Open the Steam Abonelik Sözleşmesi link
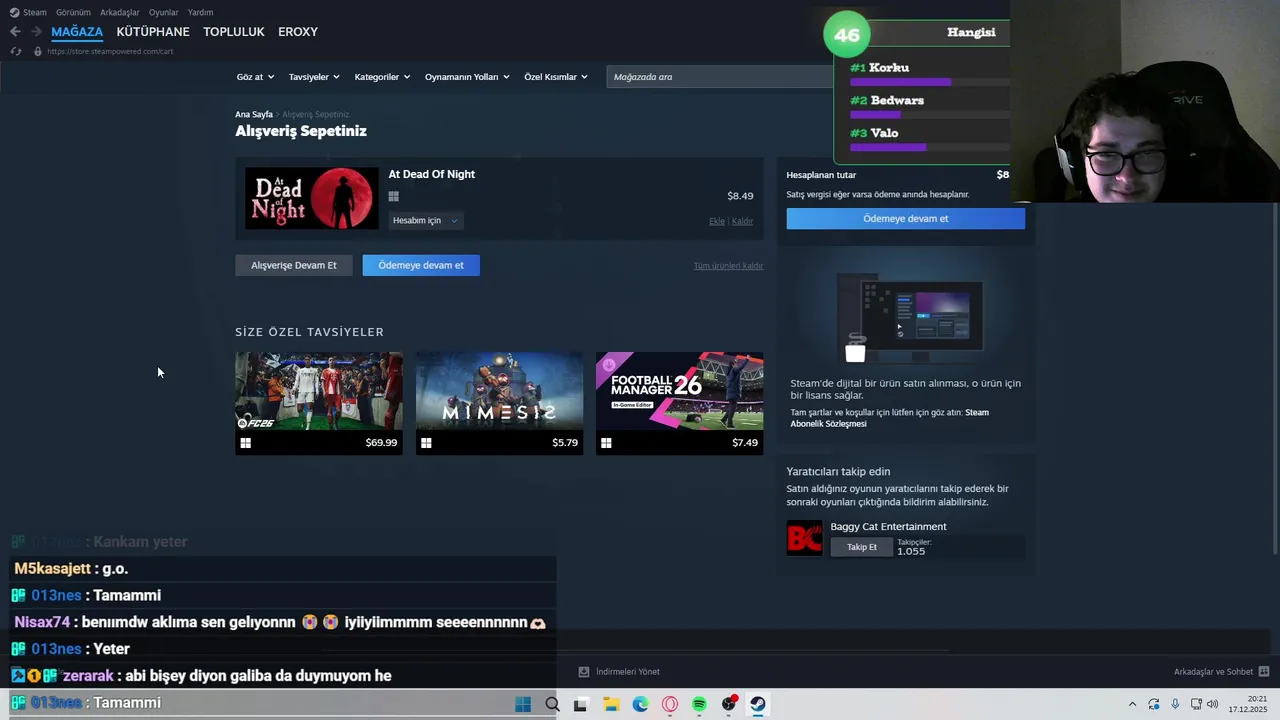This screenshot has width=1280, height=720. click(x=889, y=418)
